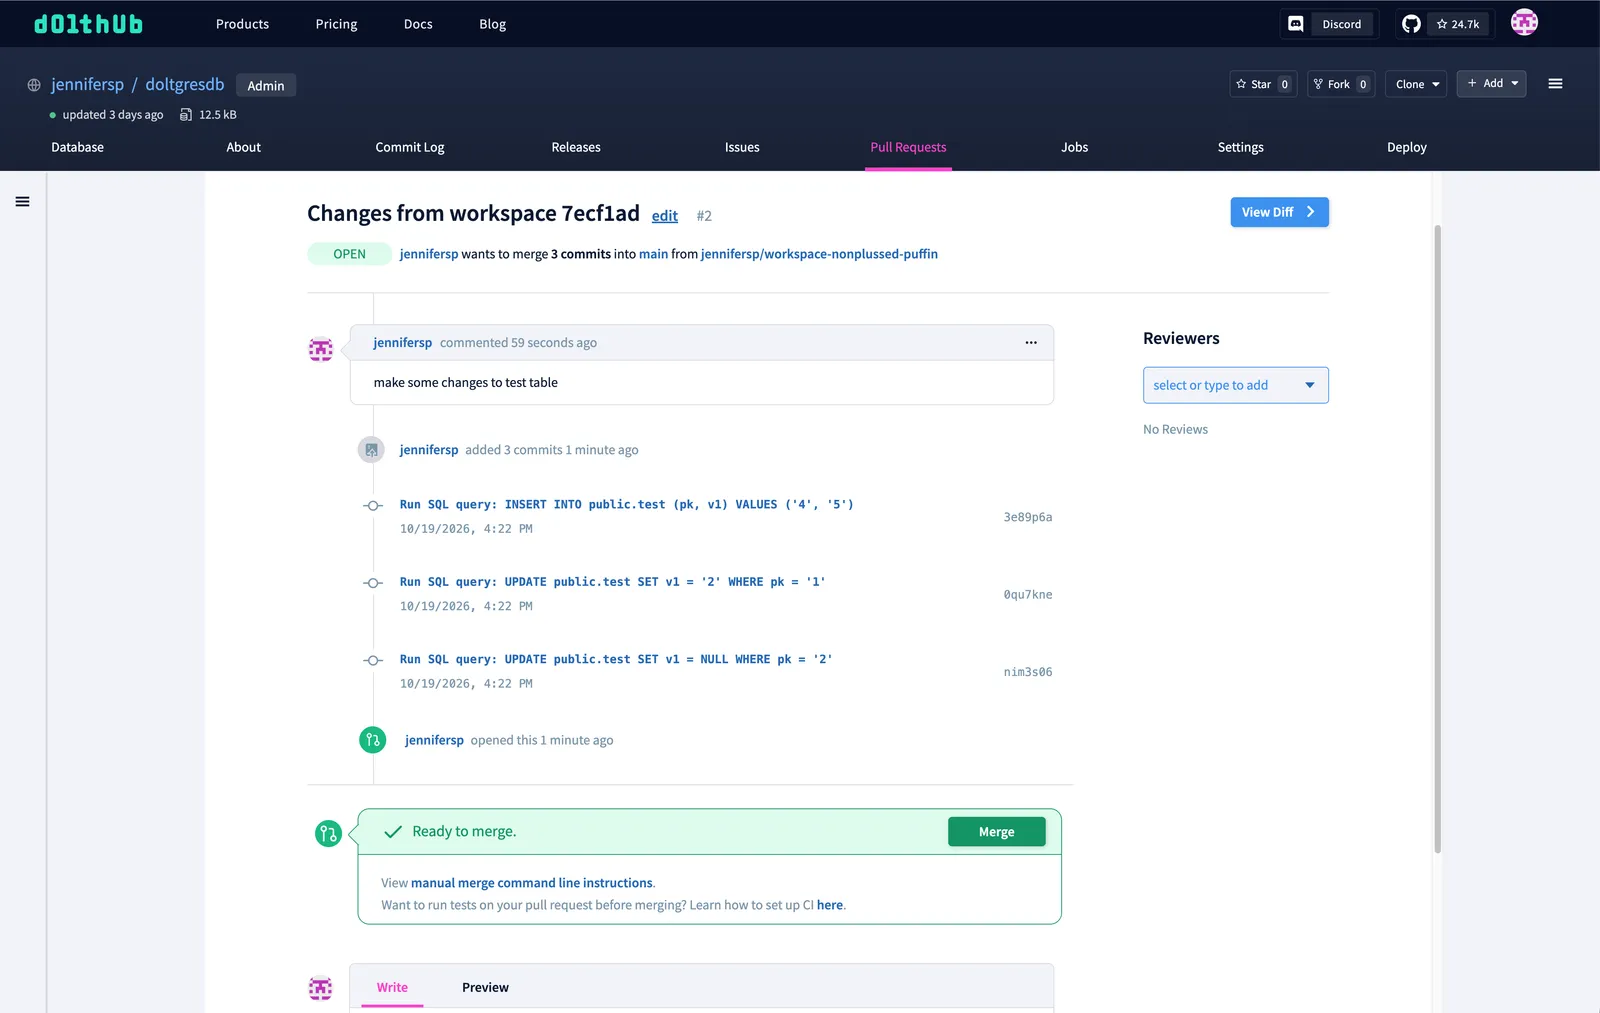Switch to the Issues tab
Screen dimensions: 1600x1013
pyautogui.click(x=742, y=147)
